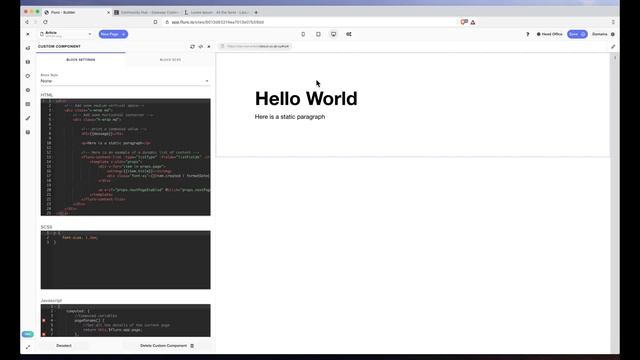Image resolution: width=640 pixels, height=360 pixels.
Task: Switch preview to desktop device view
Action: (x=333, y=34)
